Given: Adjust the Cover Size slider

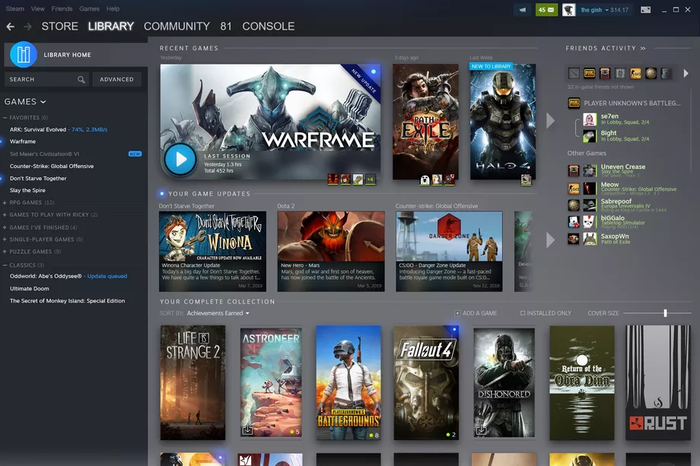Looking at the screenshot, I should coord(665,313).
